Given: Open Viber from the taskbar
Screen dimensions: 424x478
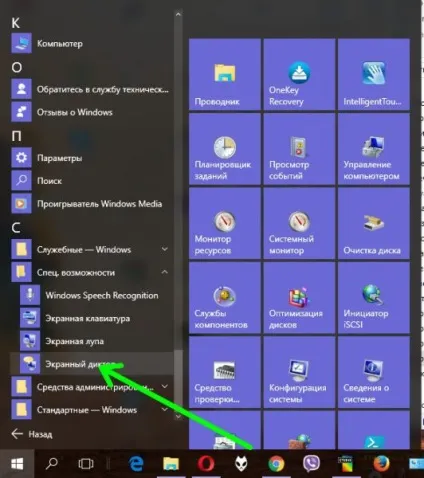Looking at the screenshot, I should [311, 464].
